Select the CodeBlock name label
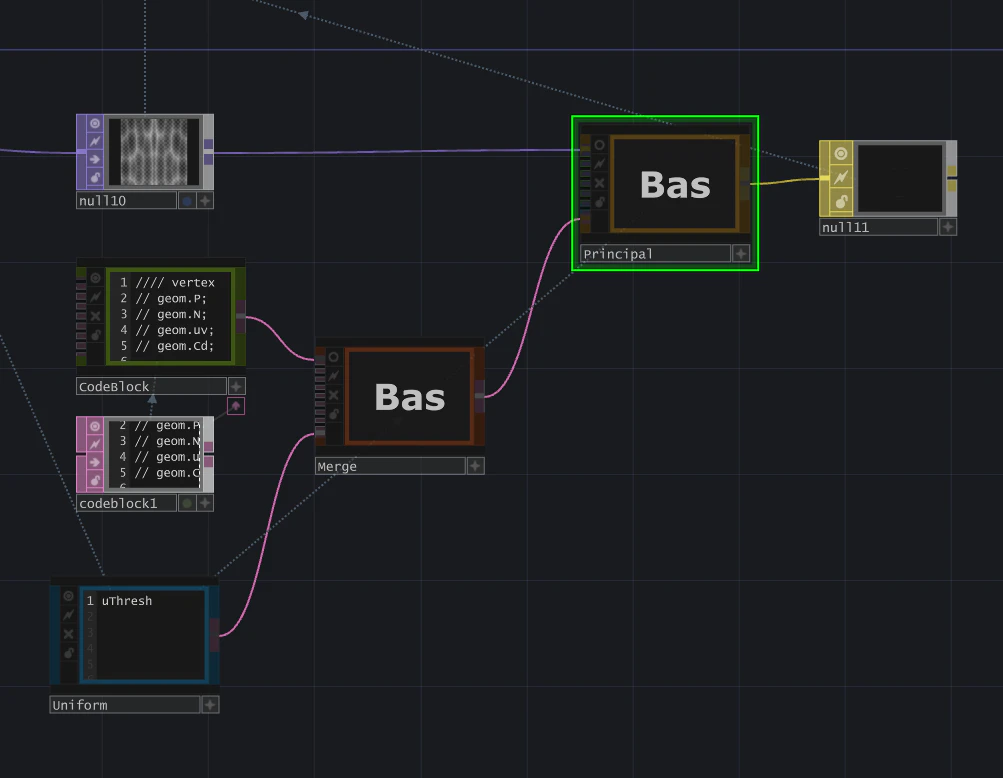 point(151,386)
